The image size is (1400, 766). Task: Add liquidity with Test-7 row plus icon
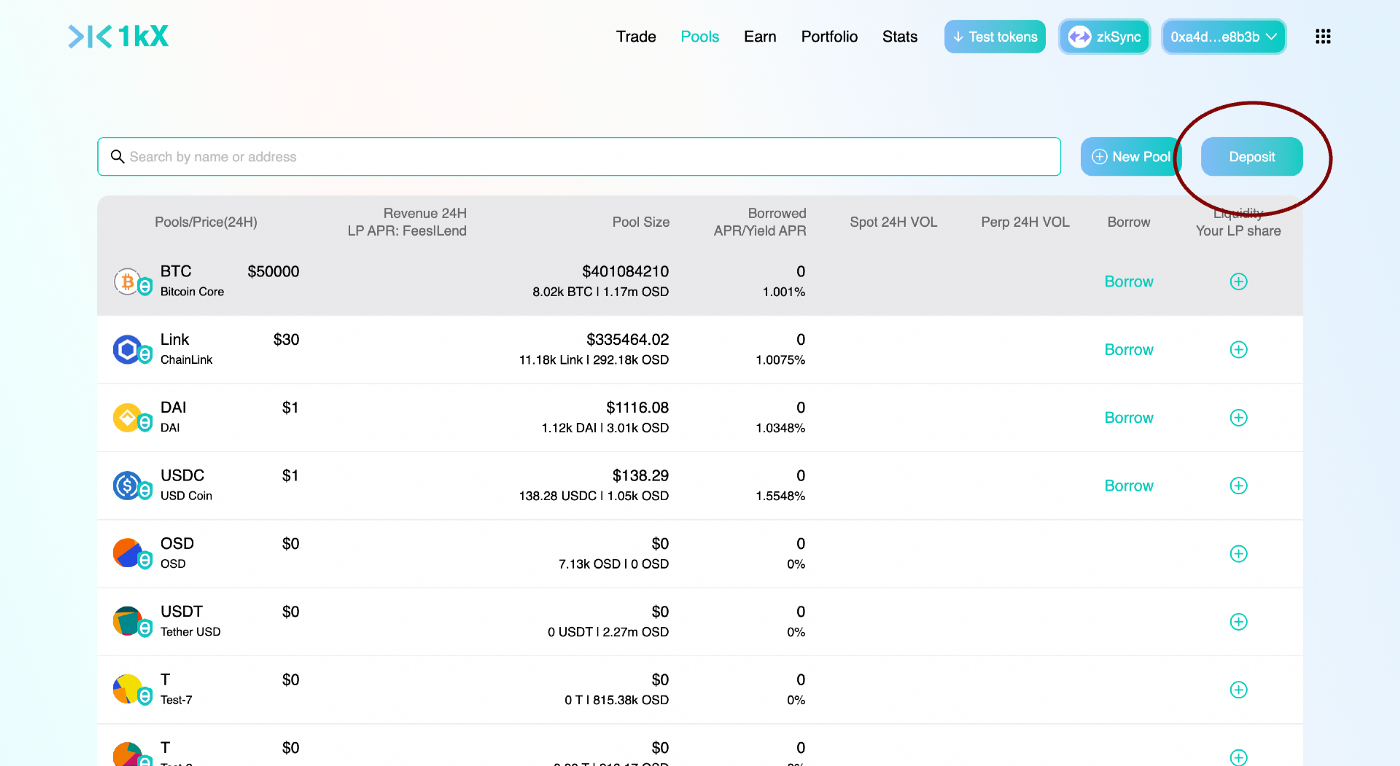pos(1238,690)
